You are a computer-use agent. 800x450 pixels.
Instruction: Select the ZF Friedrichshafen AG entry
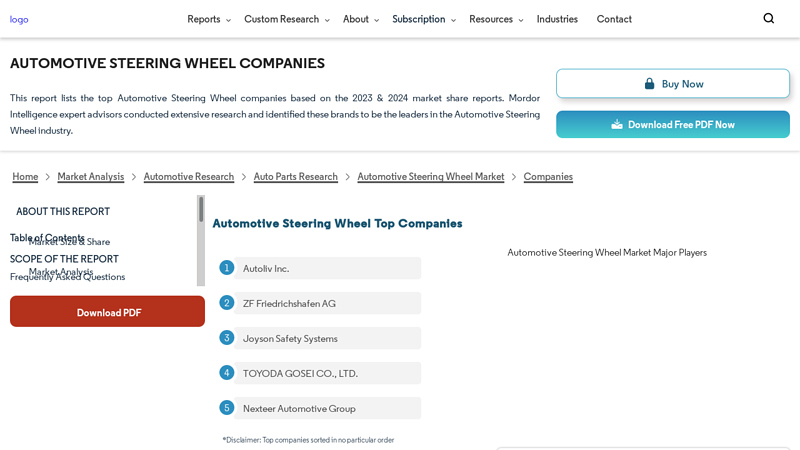pos(327,303)
